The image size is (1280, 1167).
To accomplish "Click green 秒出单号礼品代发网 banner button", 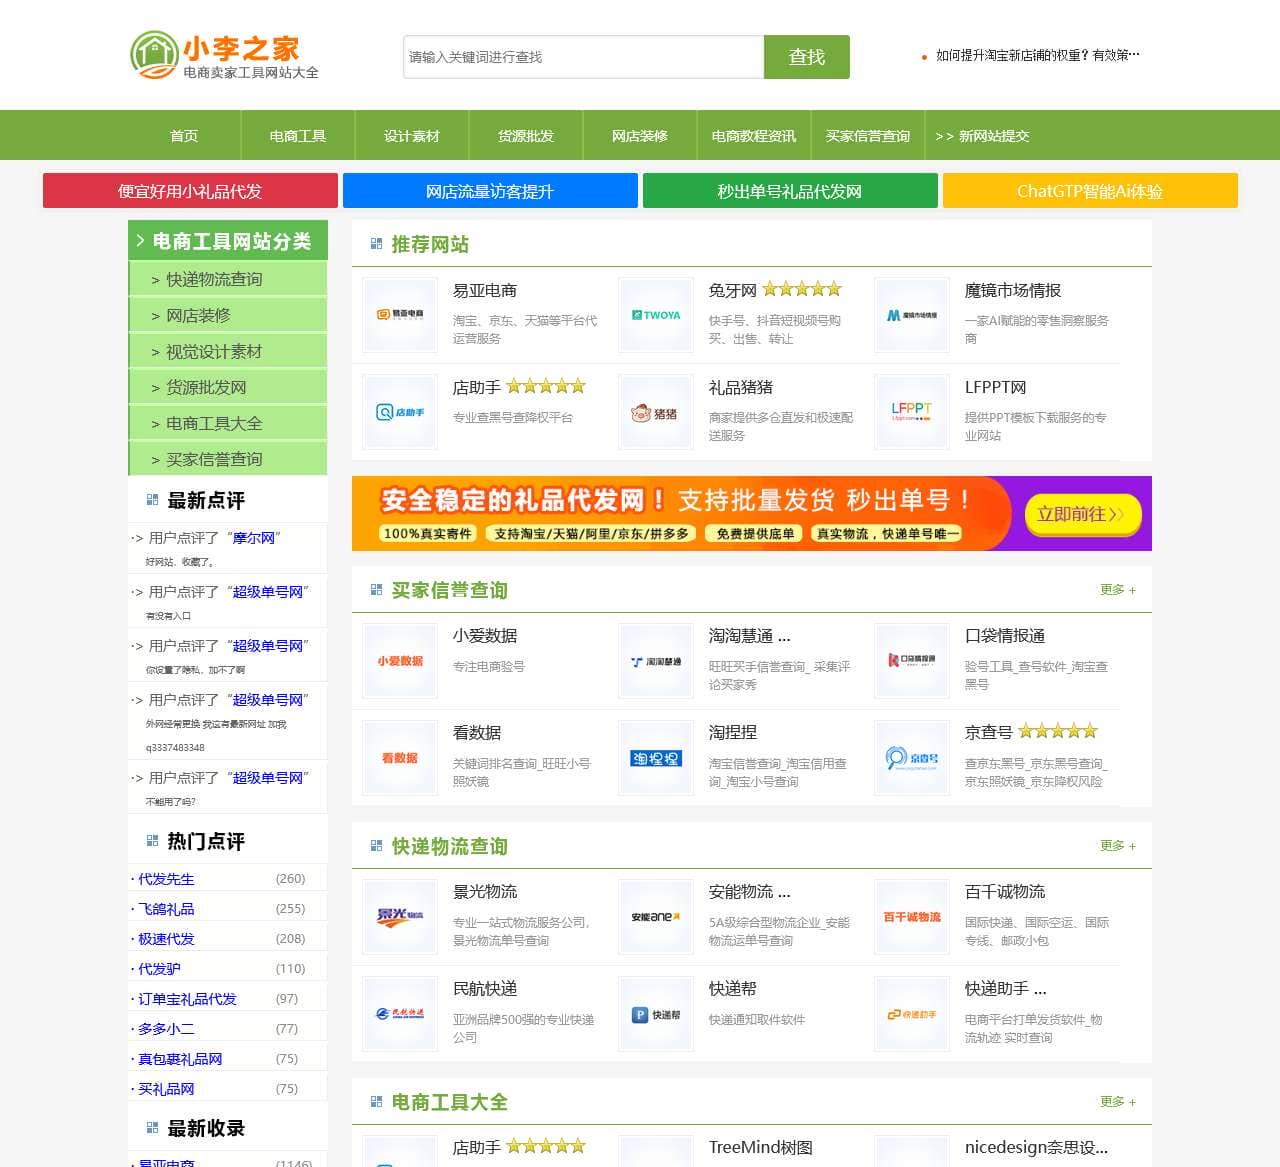I will [x=790, y=191].
